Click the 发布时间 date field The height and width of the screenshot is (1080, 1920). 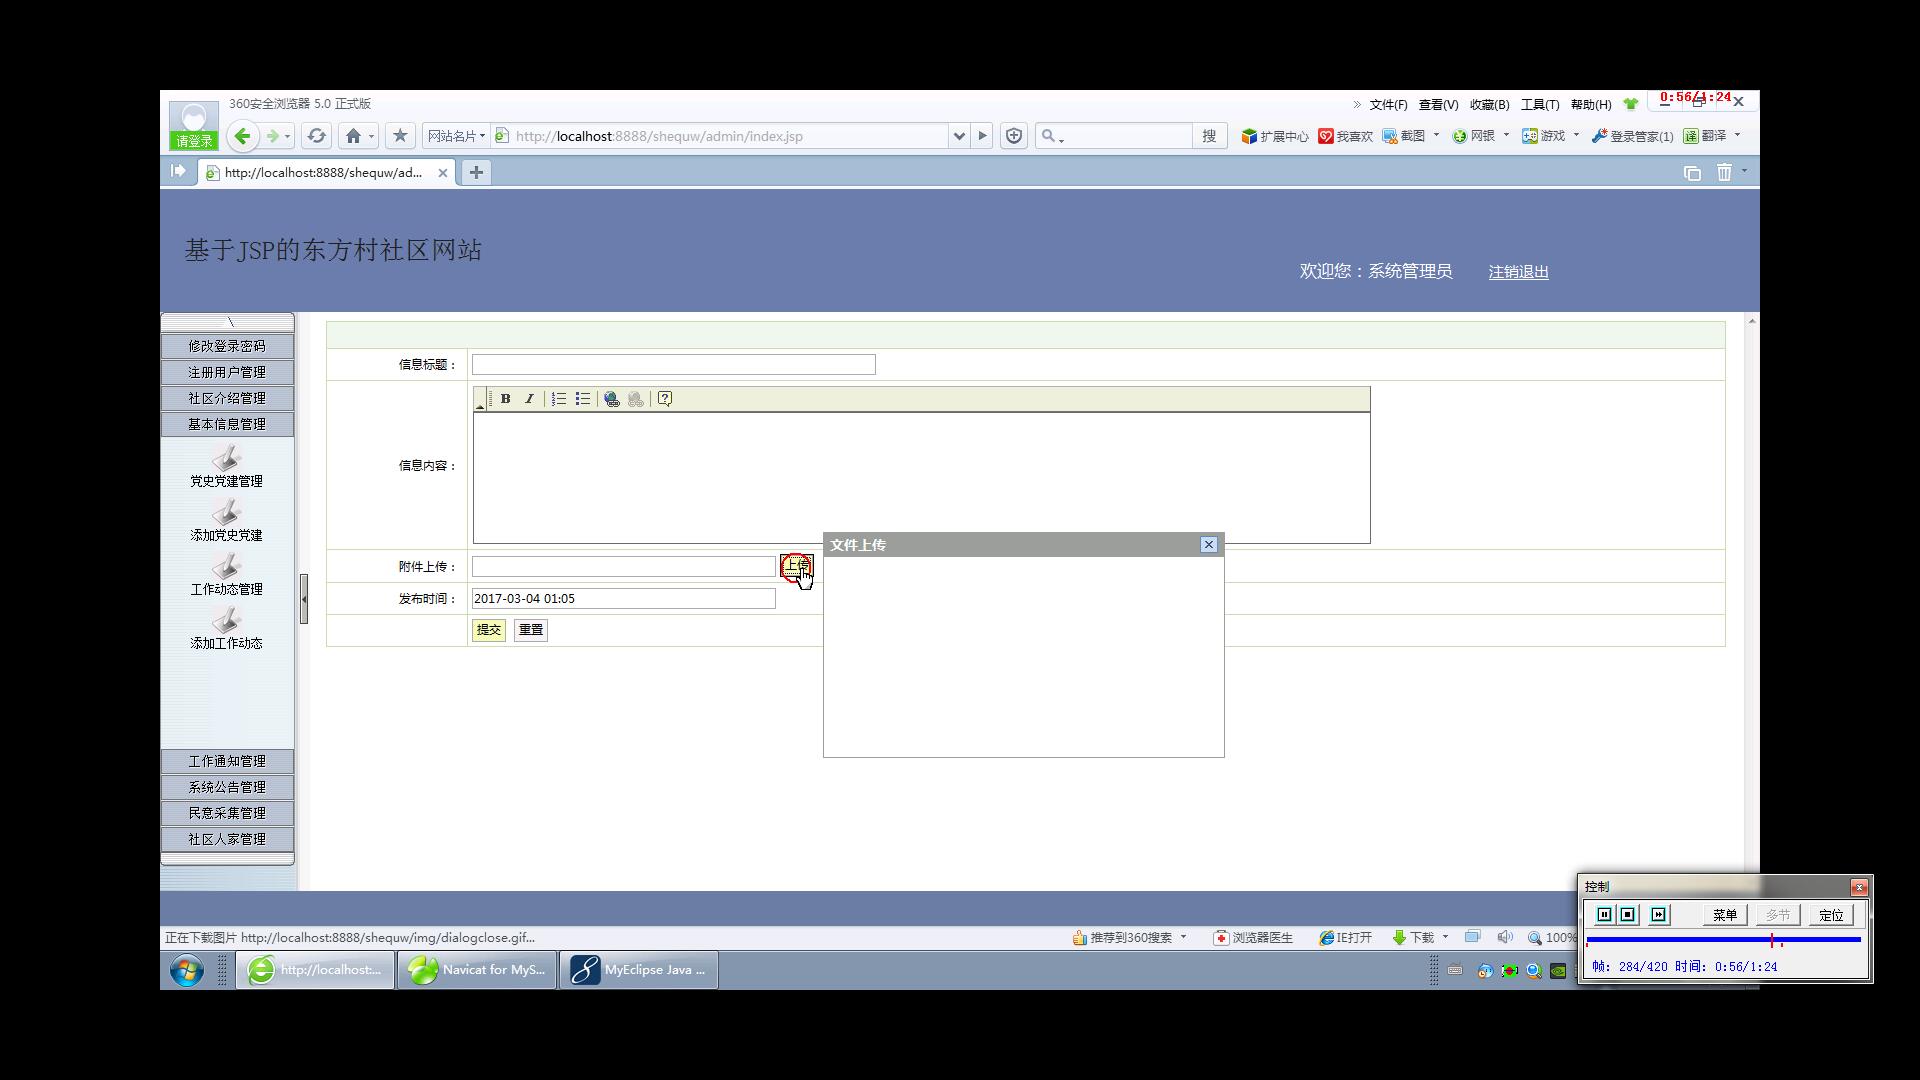click(624, 599)
